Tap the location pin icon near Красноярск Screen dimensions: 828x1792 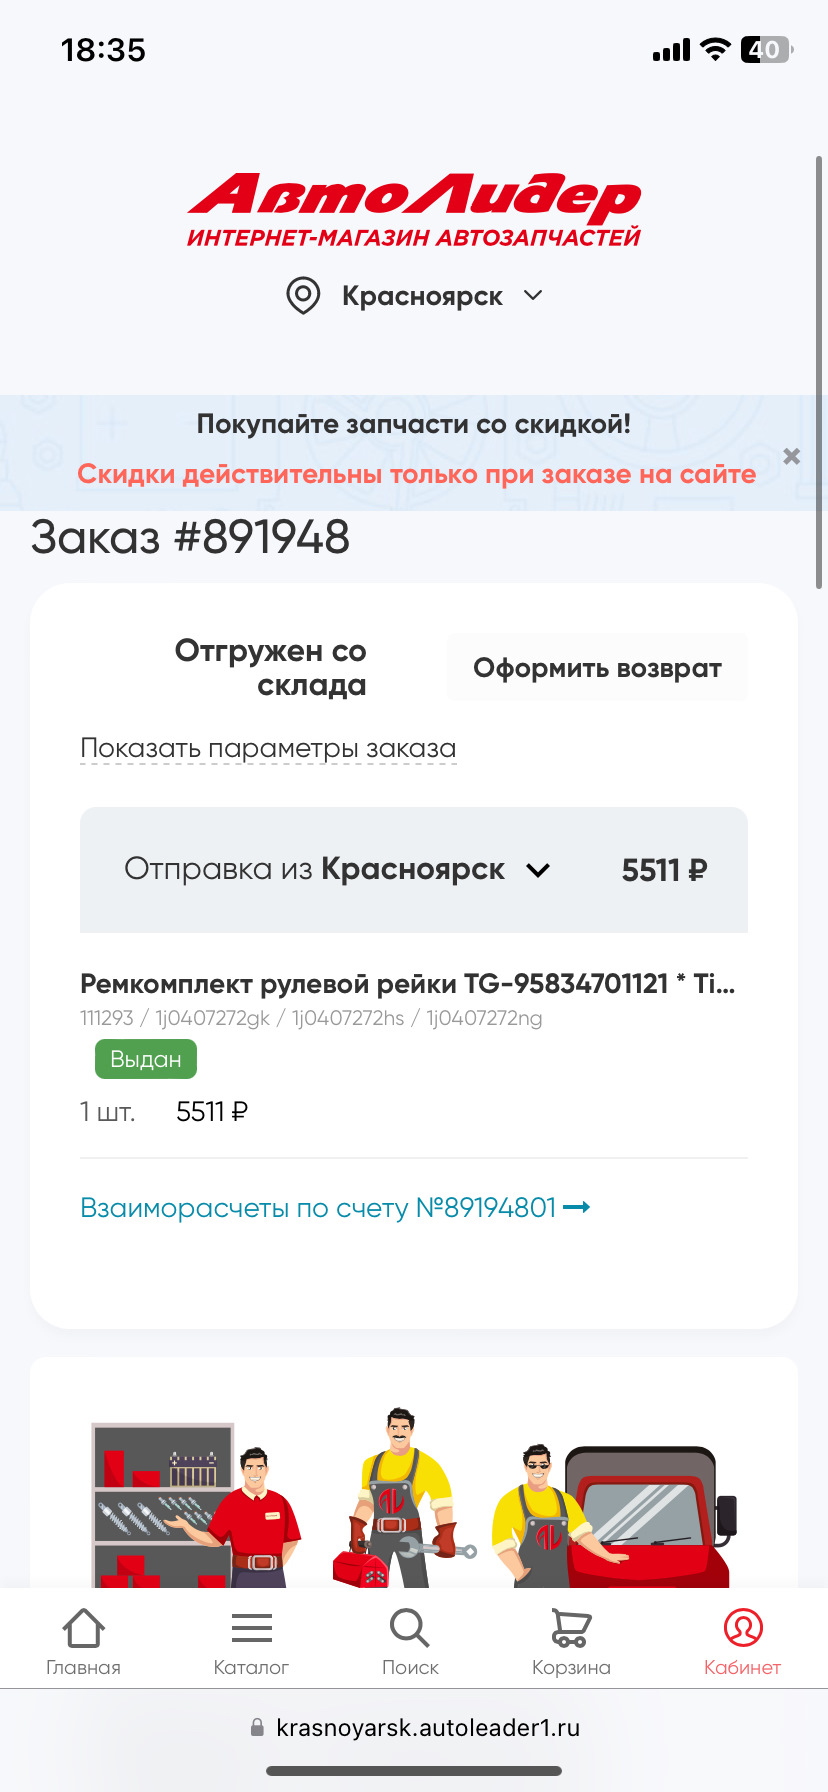pyautogui.click(x=302, y=296)
